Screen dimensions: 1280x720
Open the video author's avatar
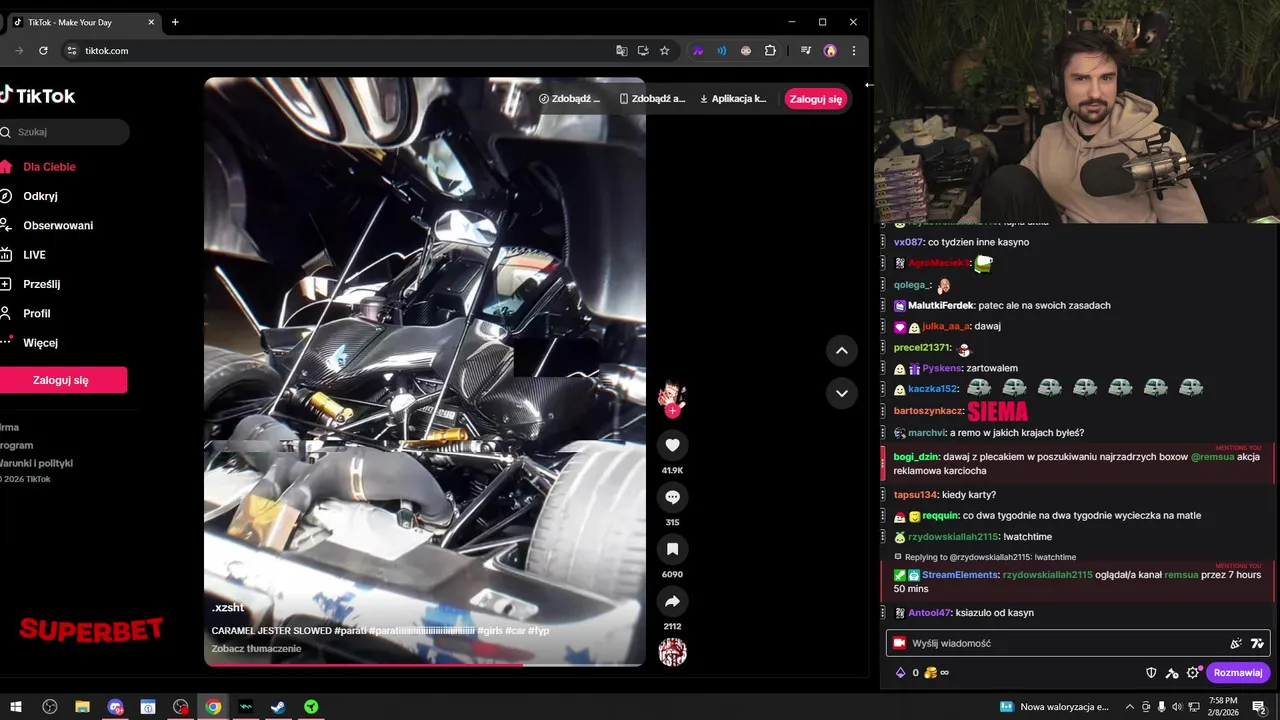671,394
